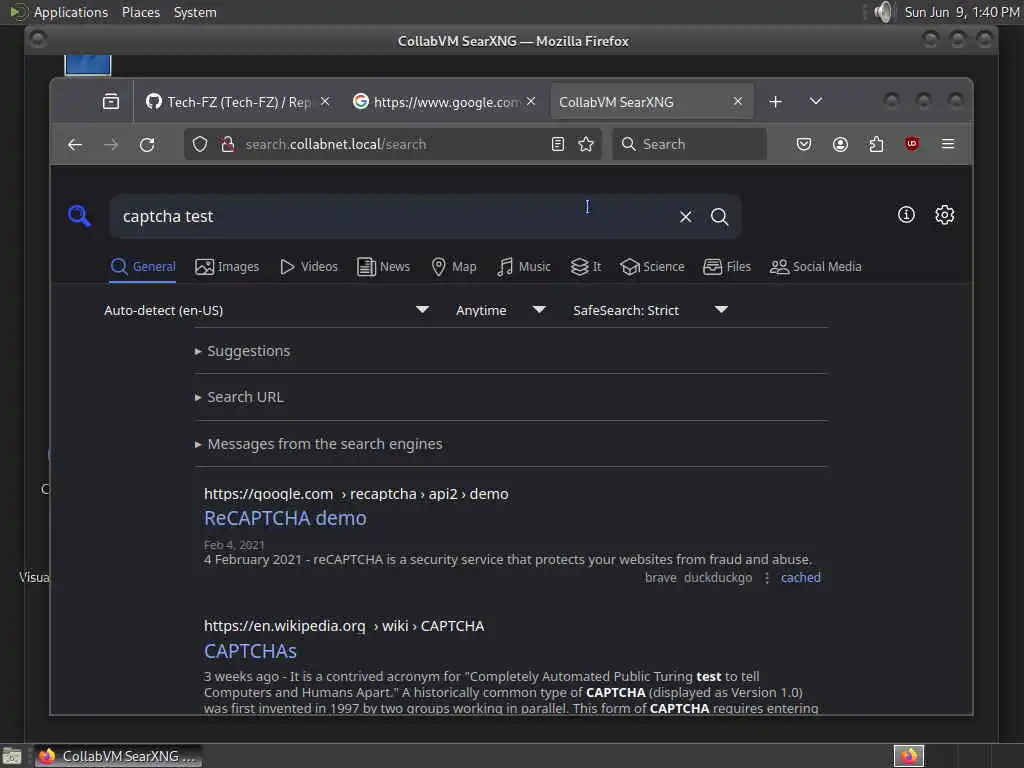Click the insecure connection padlock icon
This screenshot has height=768, width=1024.
coord(227,144)
